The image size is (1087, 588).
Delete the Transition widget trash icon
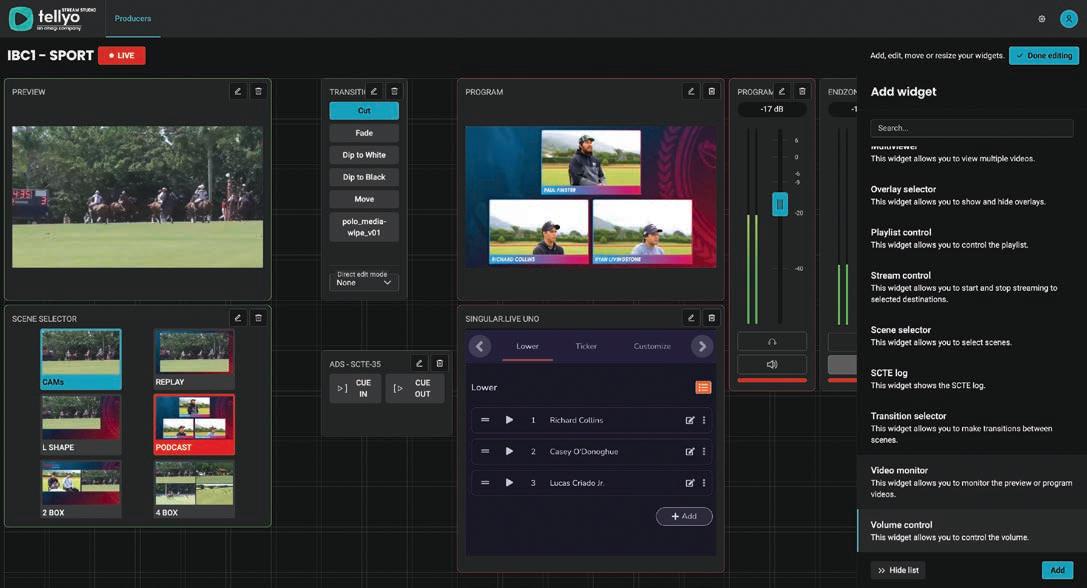394,91
